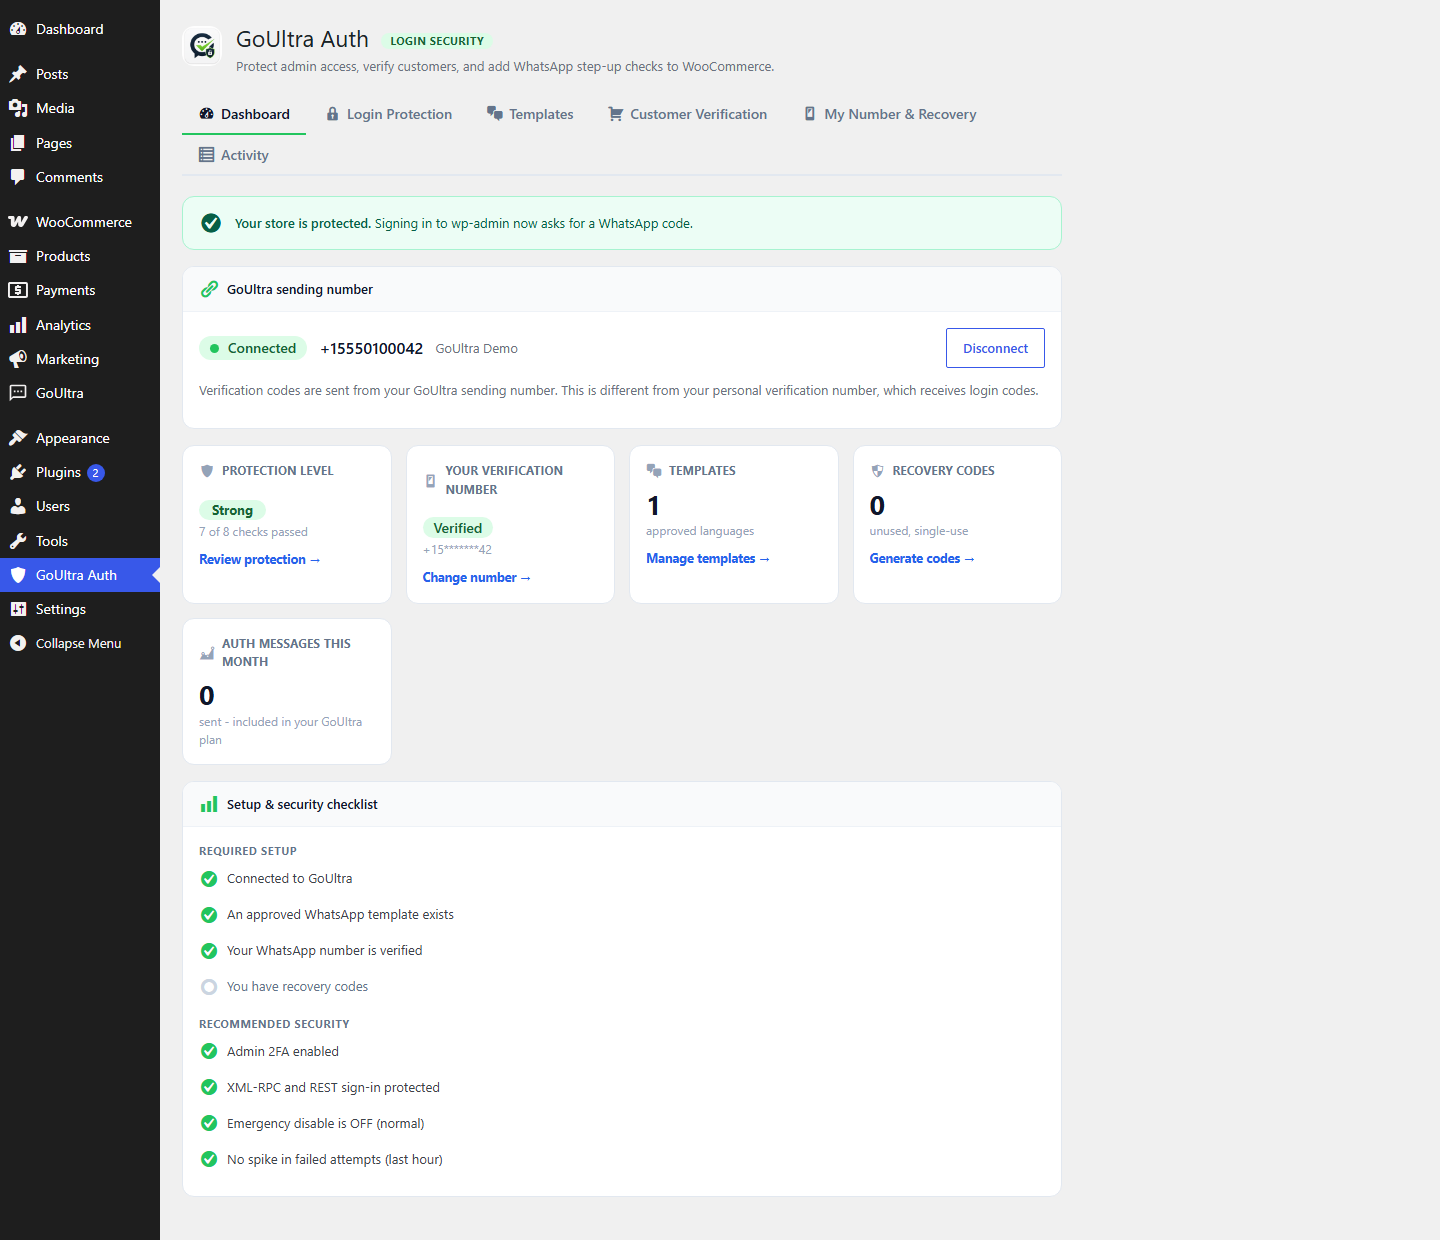
Task: Click the masked number +15*******42
Action: click(457, 550)
